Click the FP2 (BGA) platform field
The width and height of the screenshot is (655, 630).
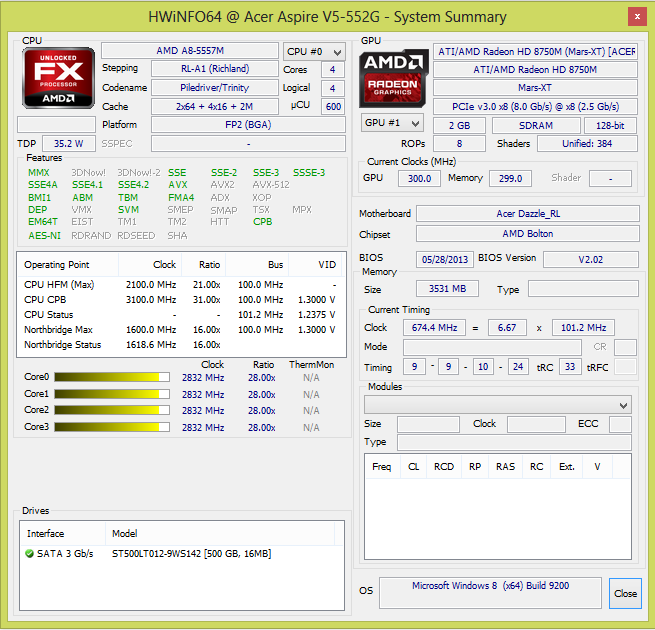(x=249, y=124)
